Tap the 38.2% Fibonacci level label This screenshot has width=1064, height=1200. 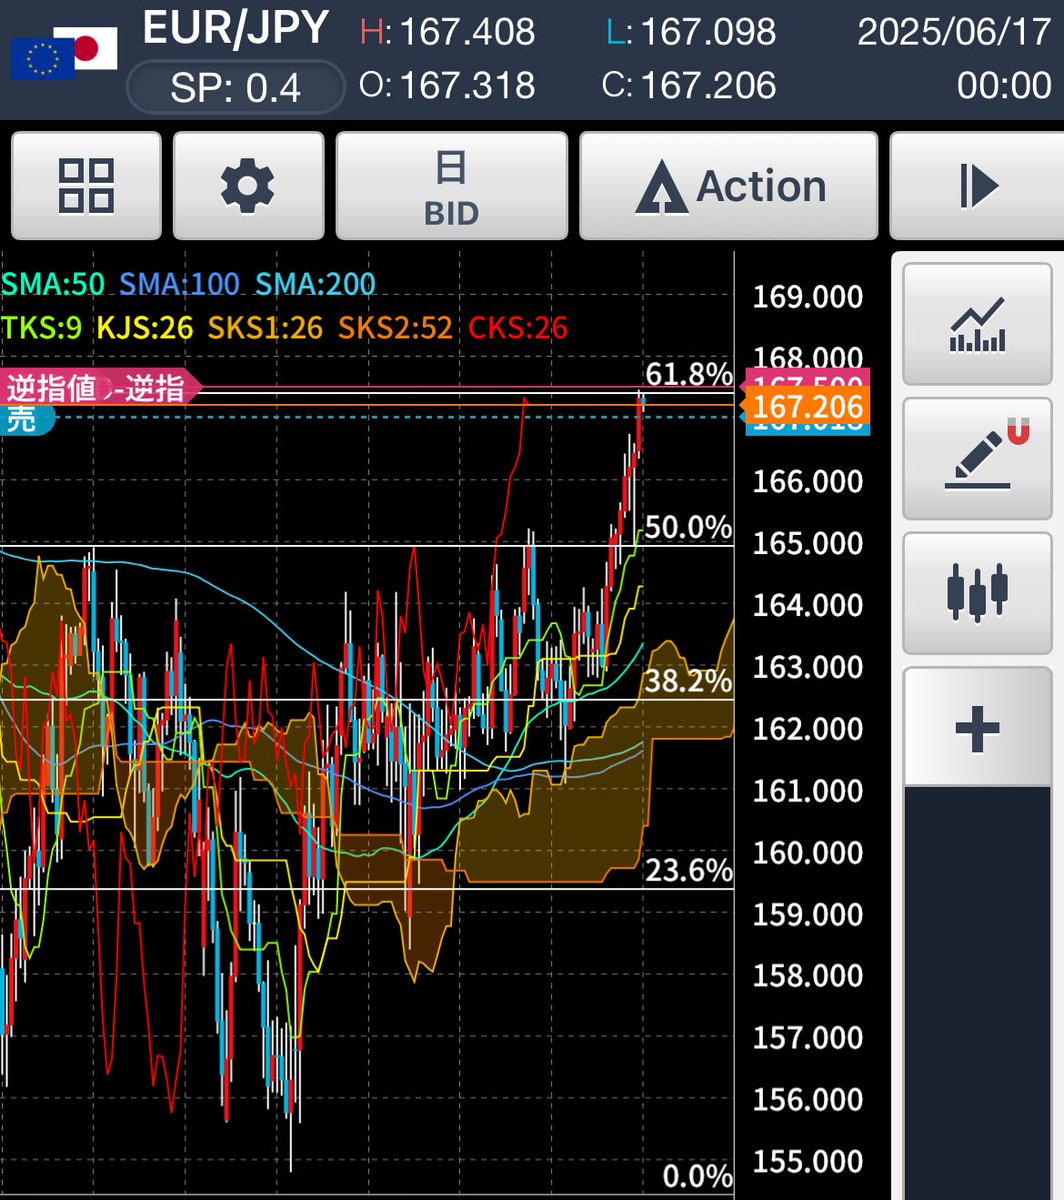[689, 682]
